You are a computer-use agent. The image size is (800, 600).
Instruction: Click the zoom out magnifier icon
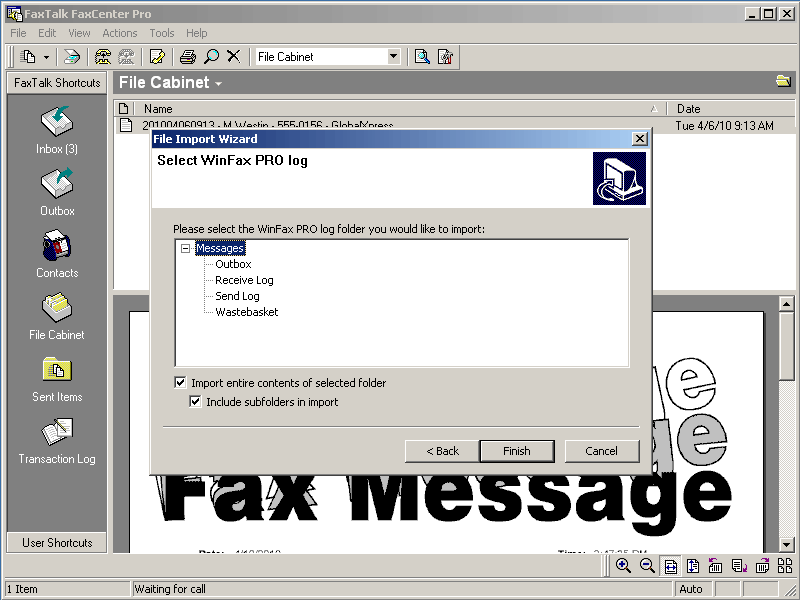click(x=647, y=566)
